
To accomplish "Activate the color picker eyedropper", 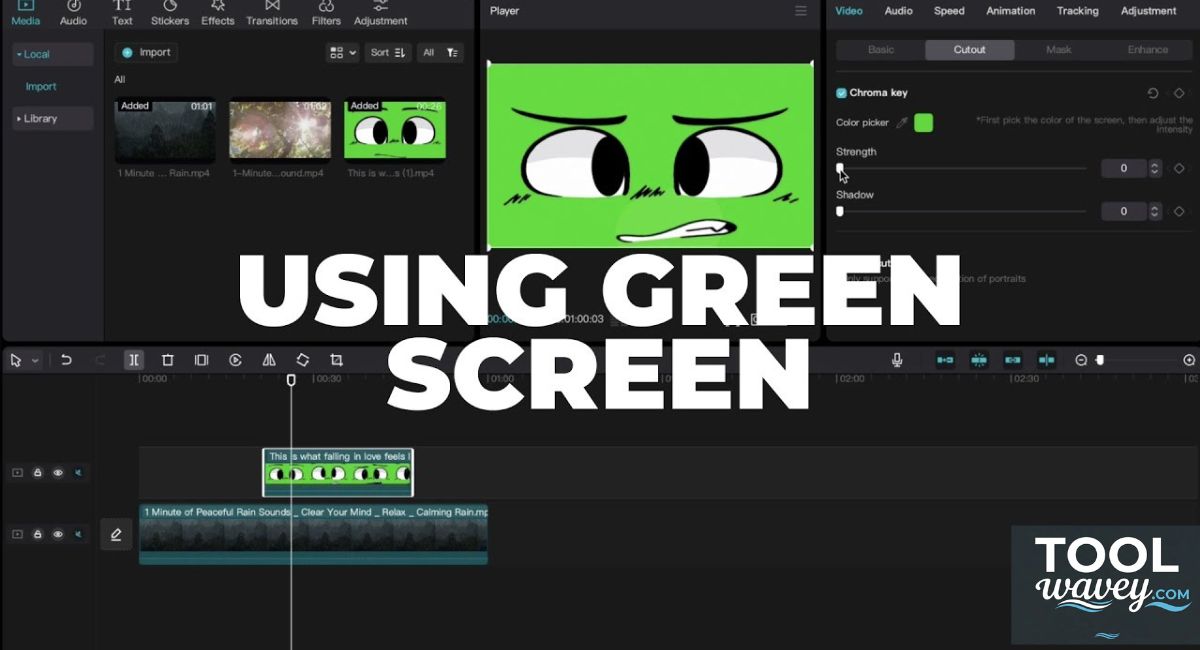I will (x=901, y=123).
